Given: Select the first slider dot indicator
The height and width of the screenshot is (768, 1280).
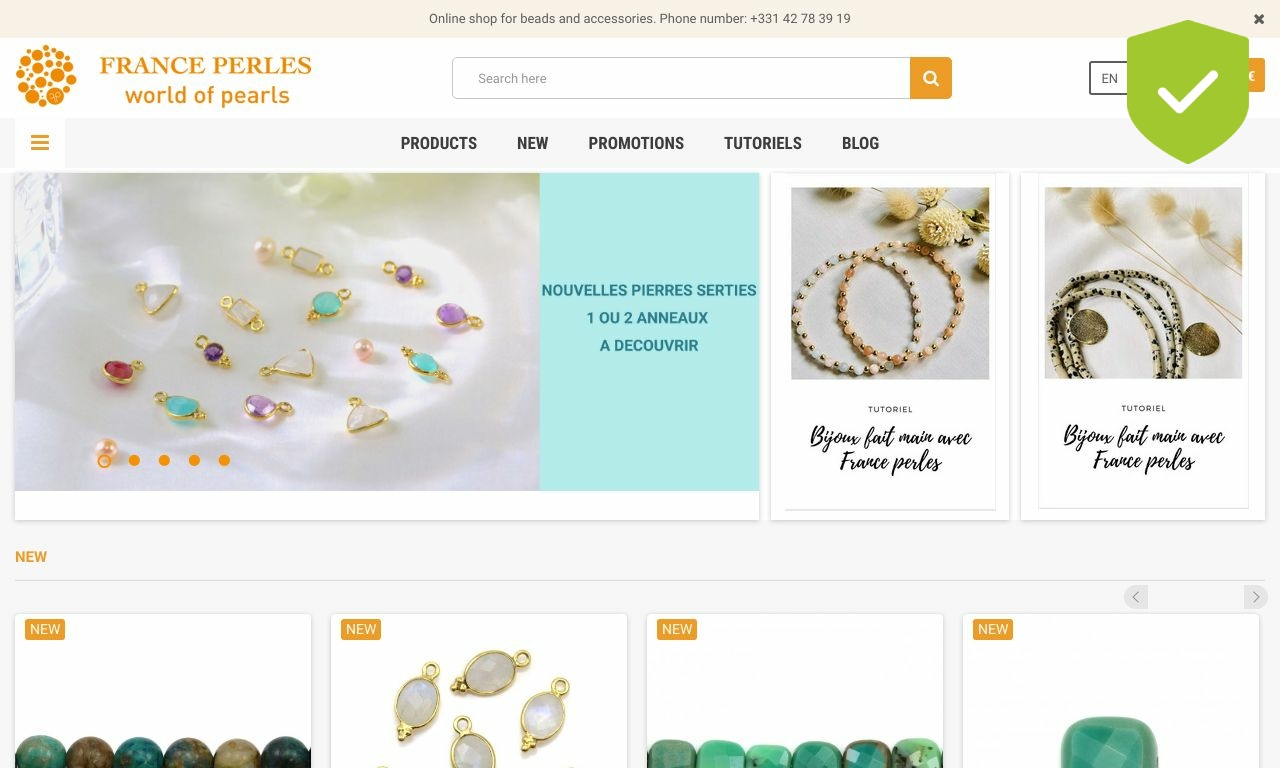Looking at the screenshot, I should [x=104, y=461].
